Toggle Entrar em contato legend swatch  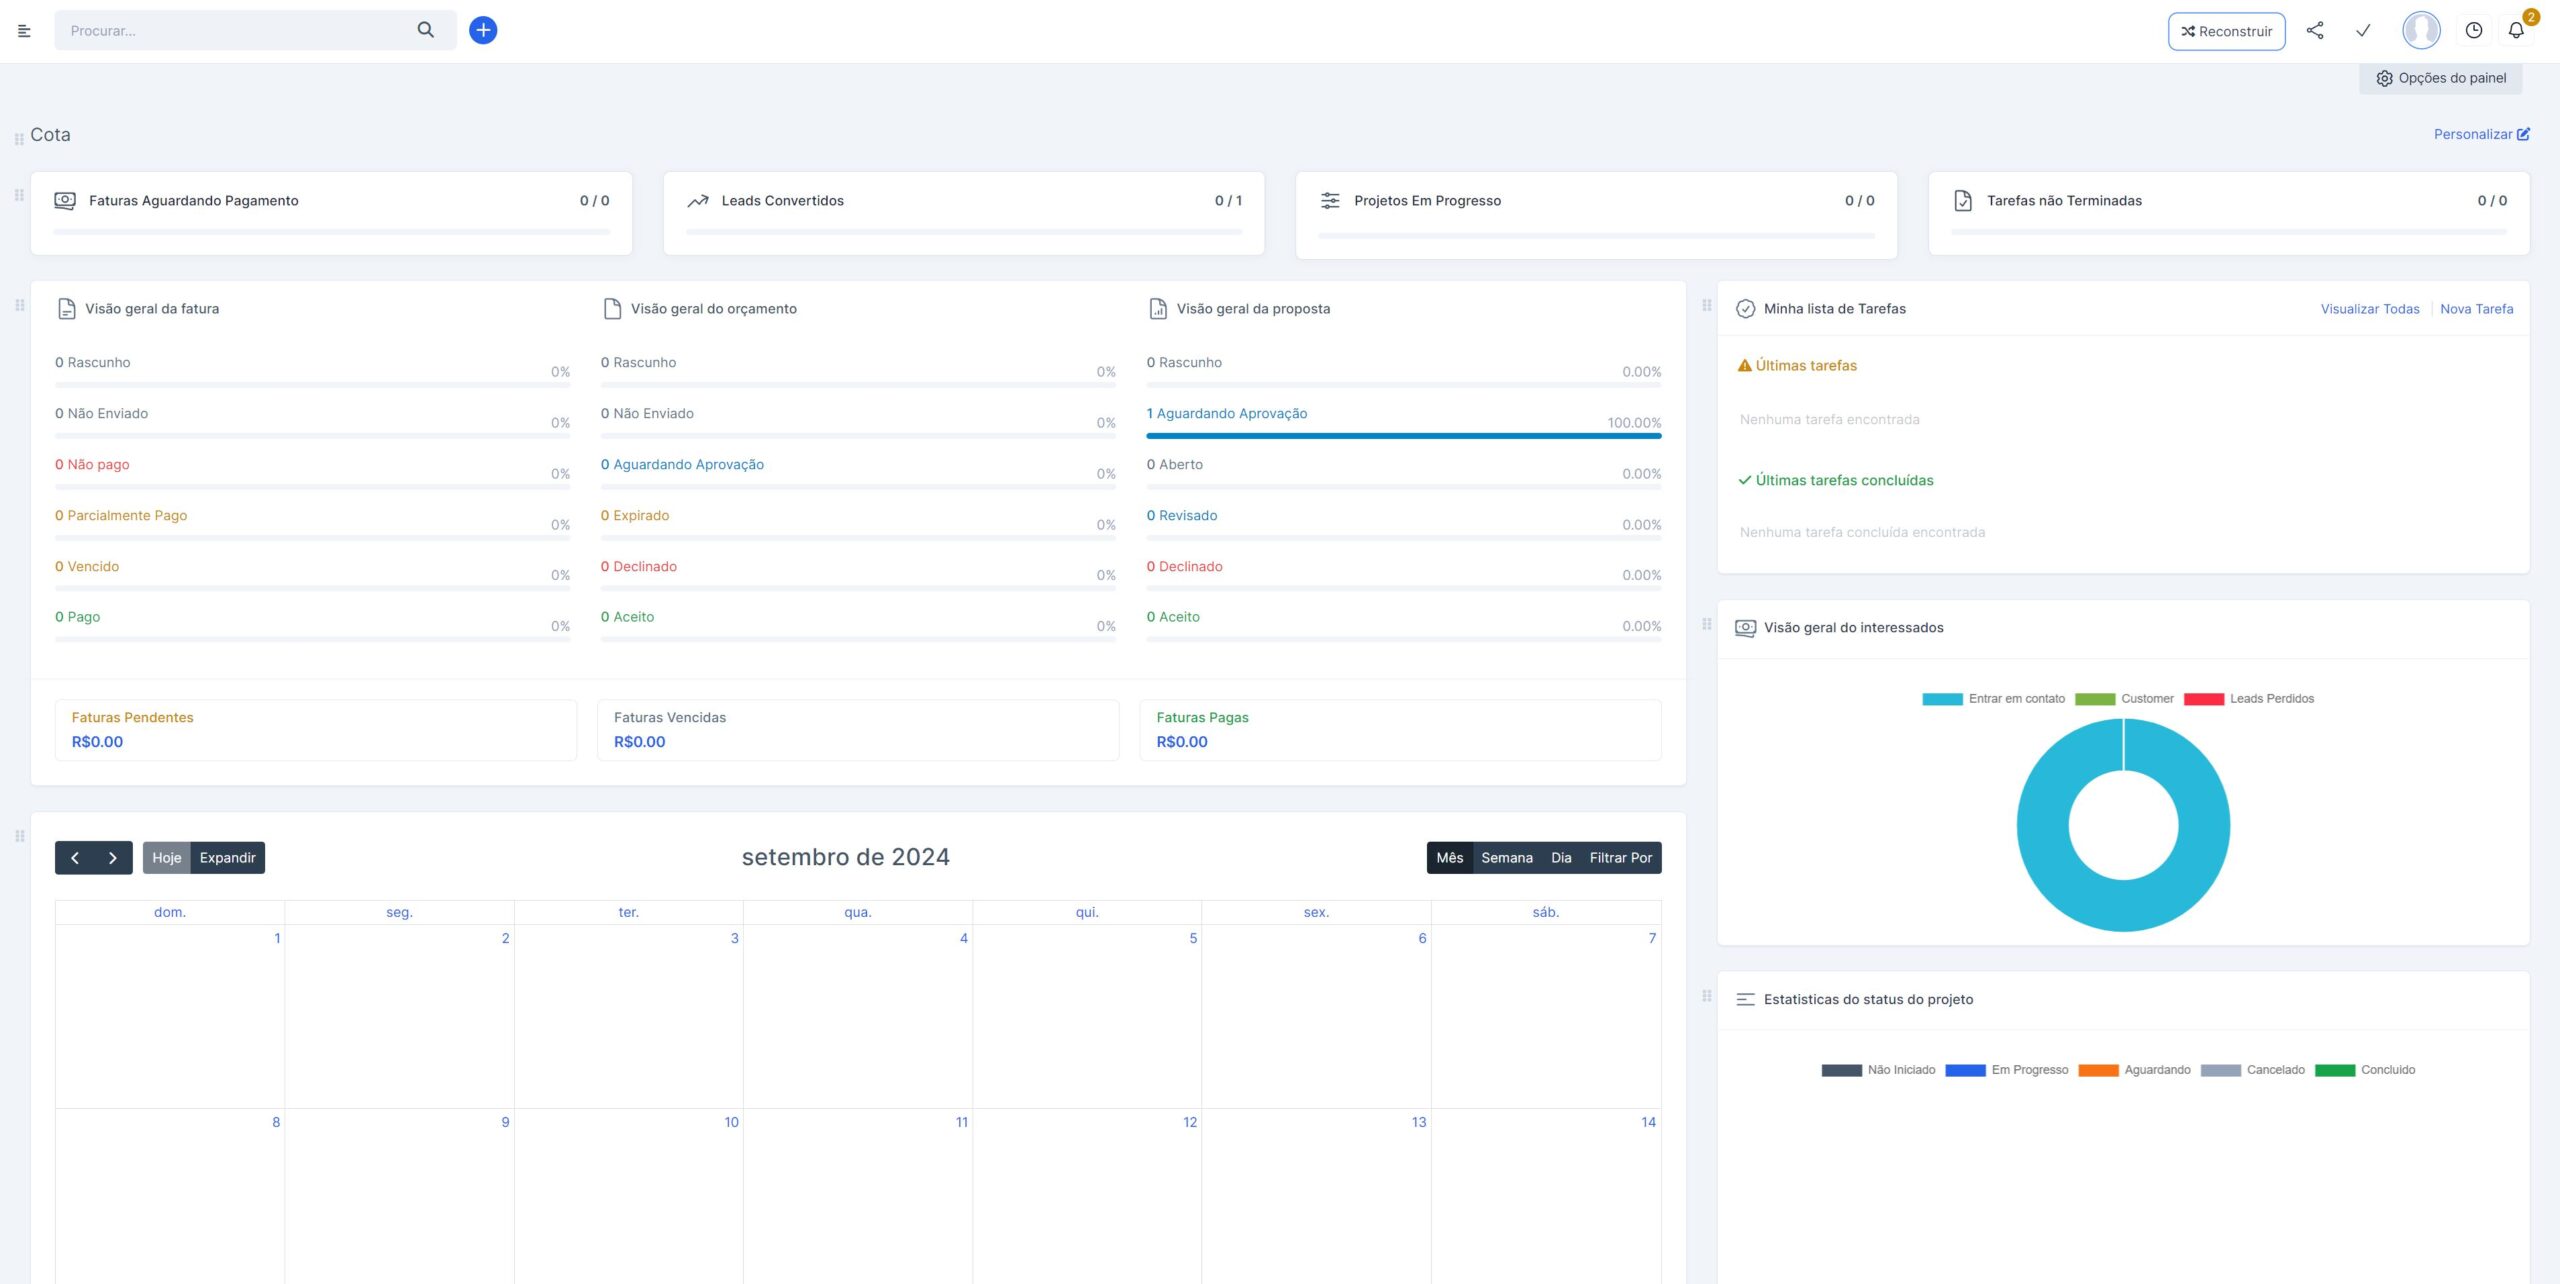pyautogui.click(x=1941, y=699)
